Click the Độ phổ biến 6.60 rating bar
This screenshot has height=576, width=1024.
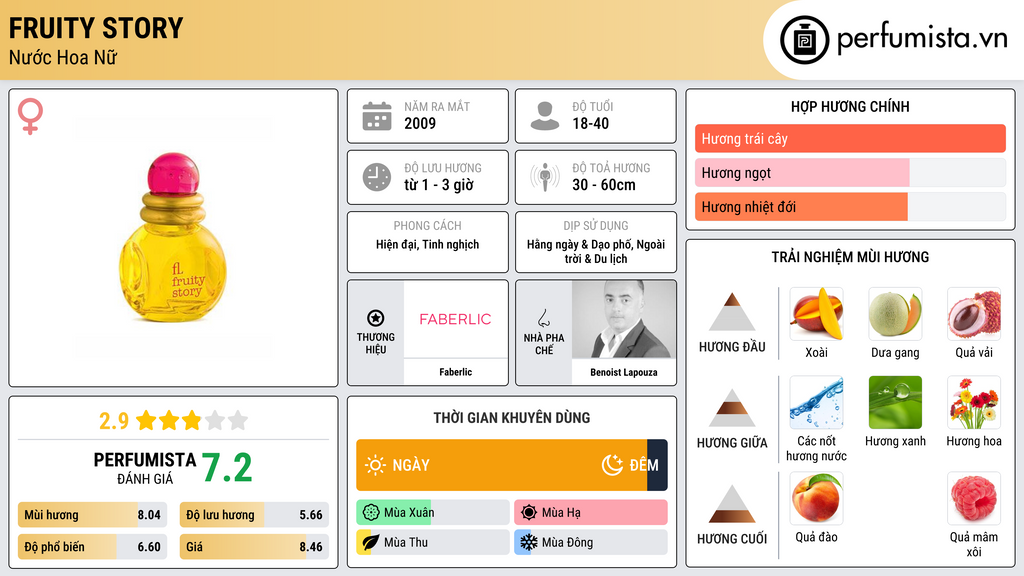coord(93,547)
